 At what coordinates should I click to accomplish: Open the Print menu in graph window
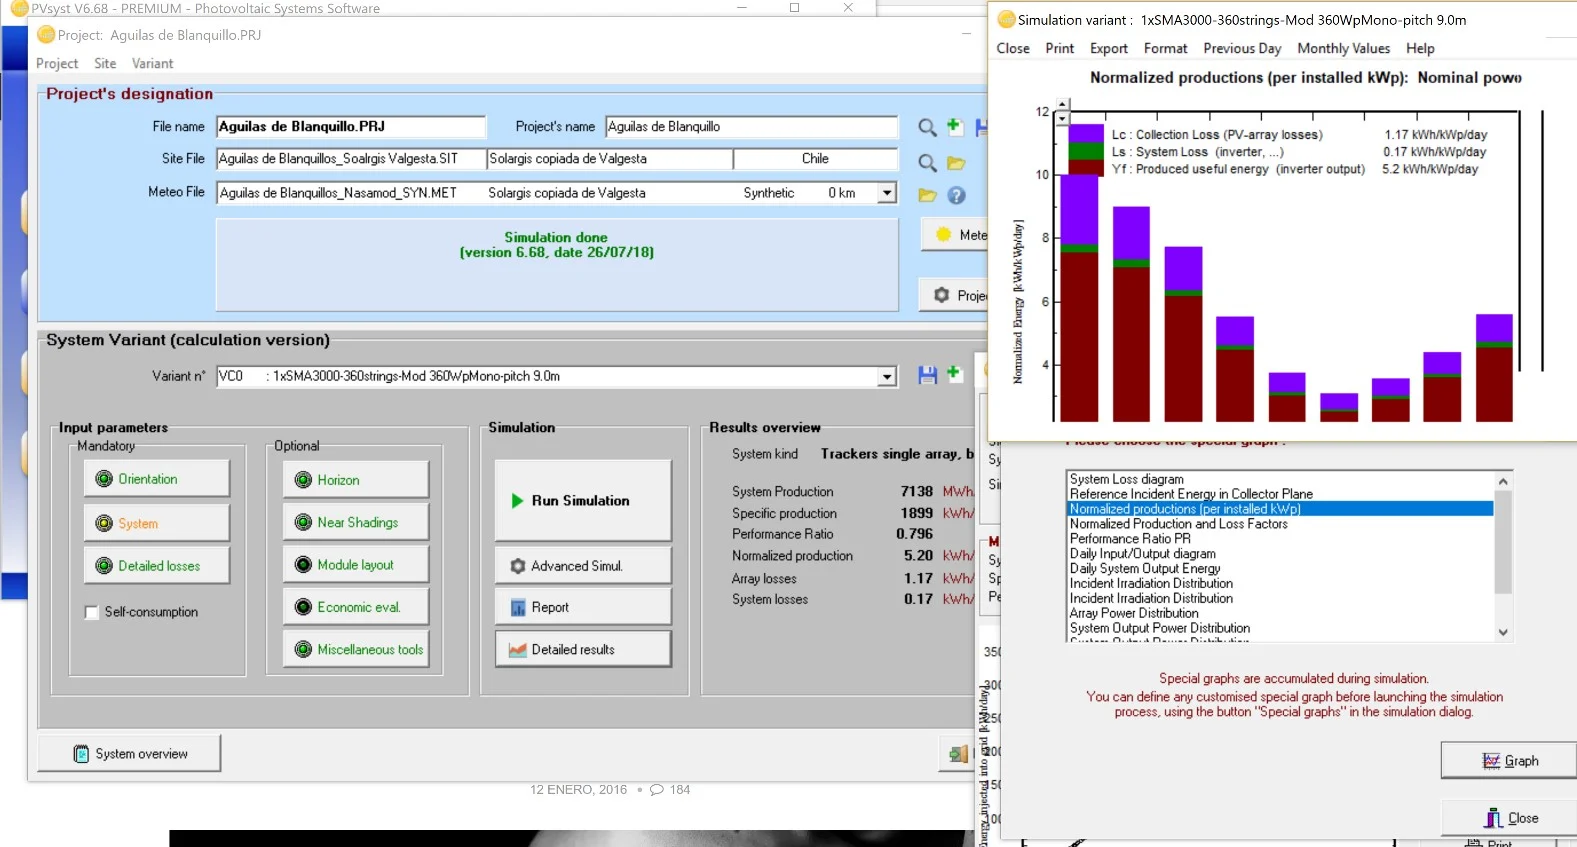click(x=1060, y=48)
